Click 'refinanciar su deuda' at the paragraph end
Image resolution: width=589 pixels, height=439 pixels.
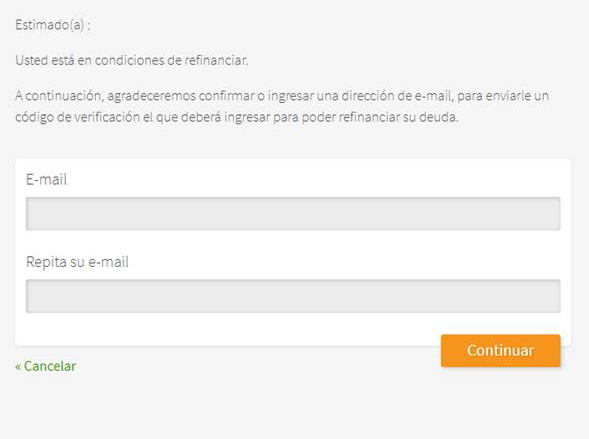pyautogui.click(x=399, y=117)
